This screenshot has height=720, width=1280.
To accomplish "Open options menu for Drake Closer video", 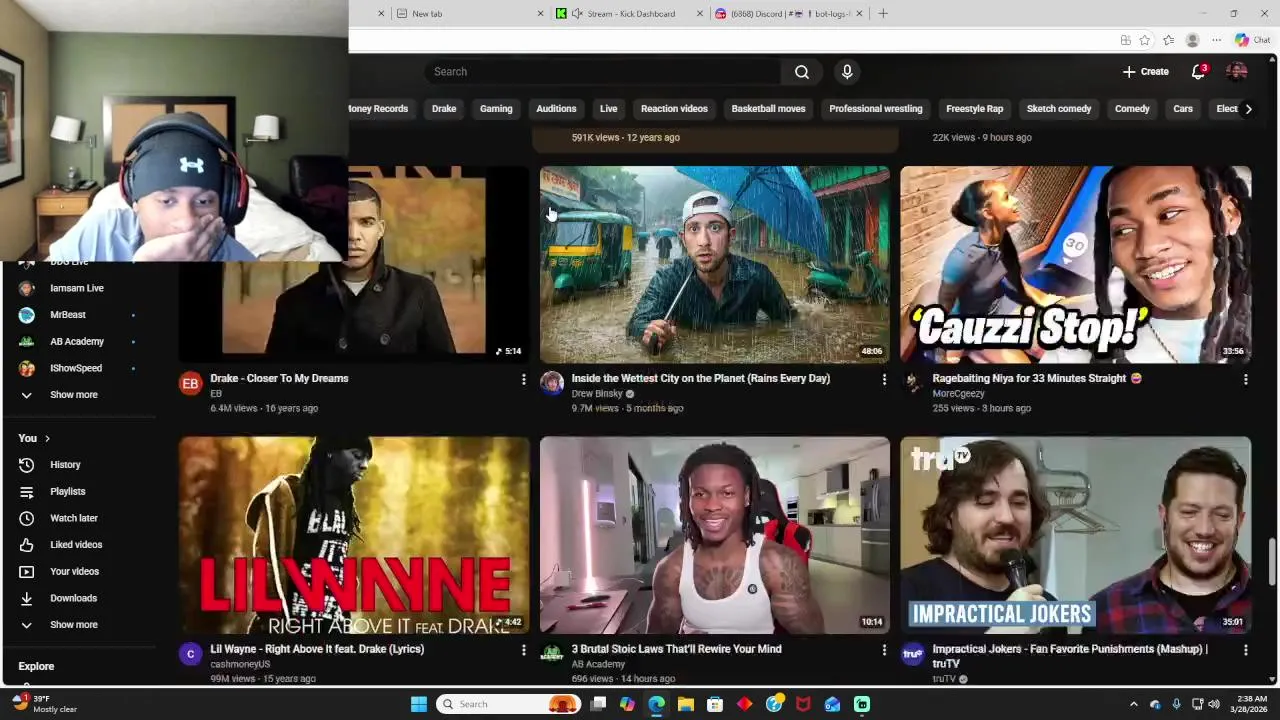I will (x=523, y=380).
